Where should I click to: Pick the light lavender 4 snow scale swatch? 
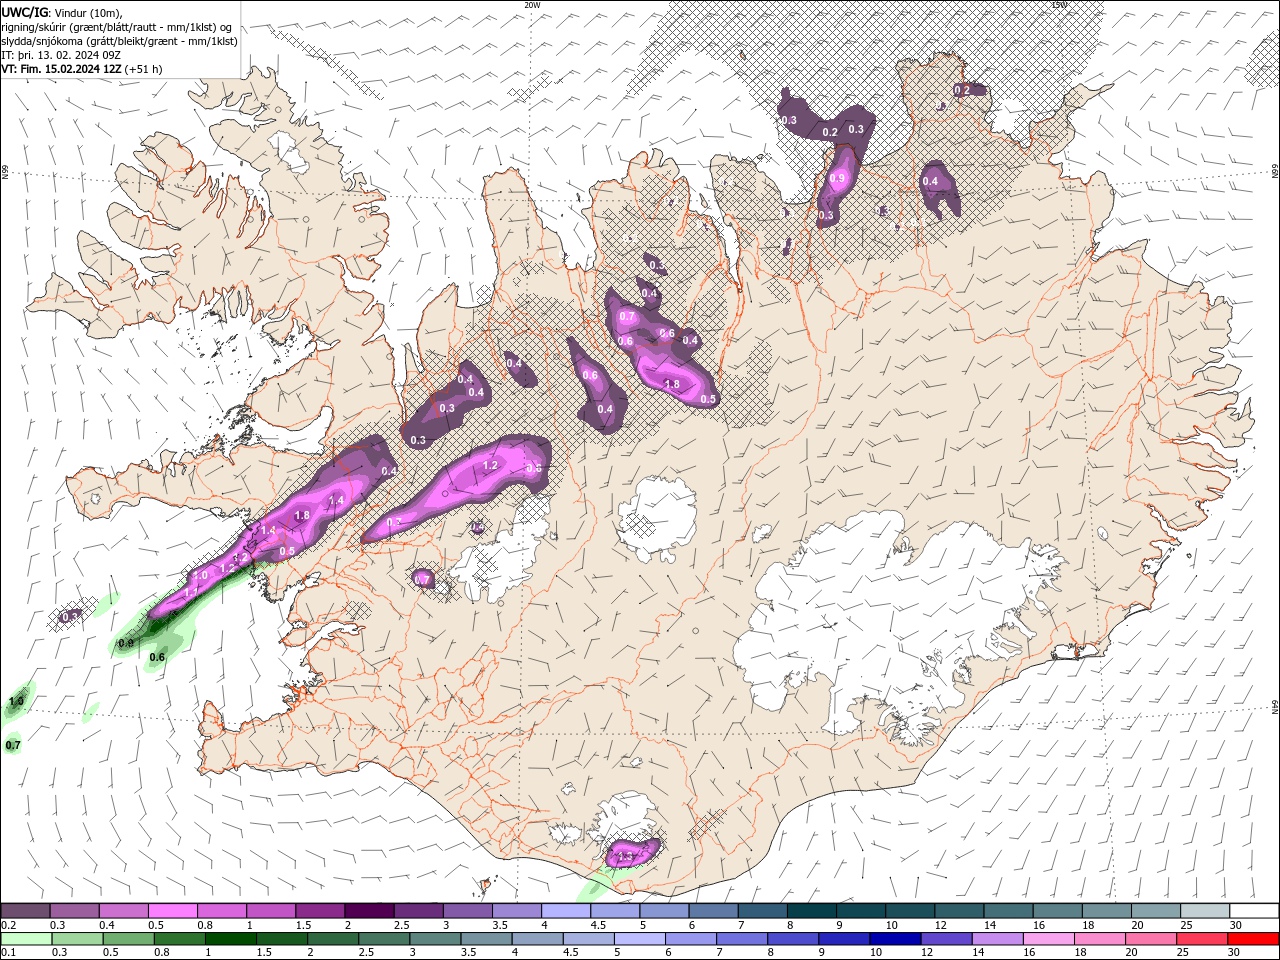[566, 911]
